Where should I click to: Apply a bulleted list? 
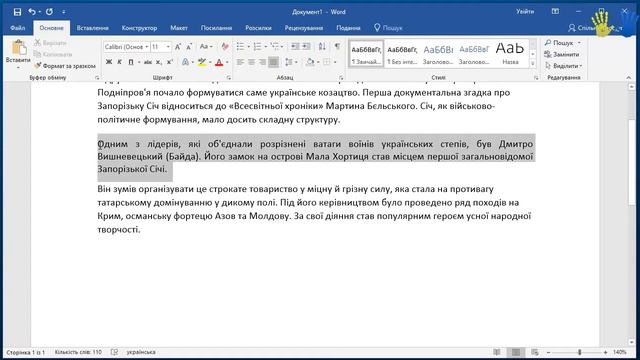click(240, 47)
